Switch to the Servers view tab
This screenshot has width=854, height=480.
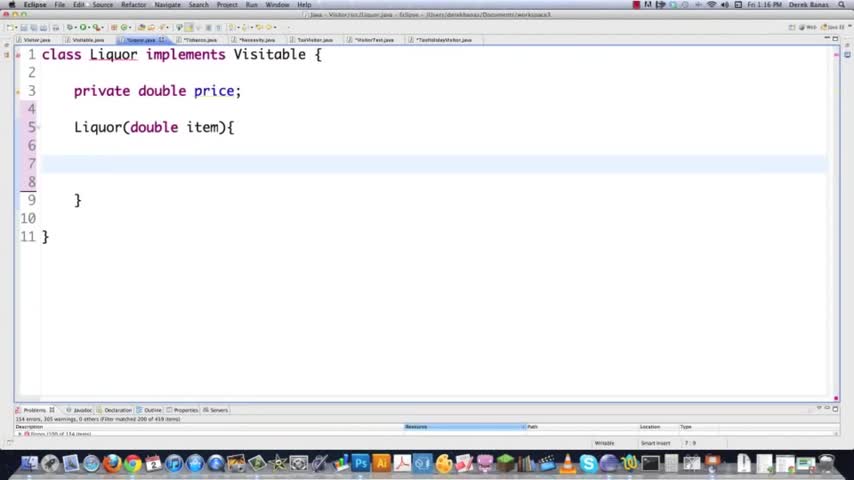216,410
